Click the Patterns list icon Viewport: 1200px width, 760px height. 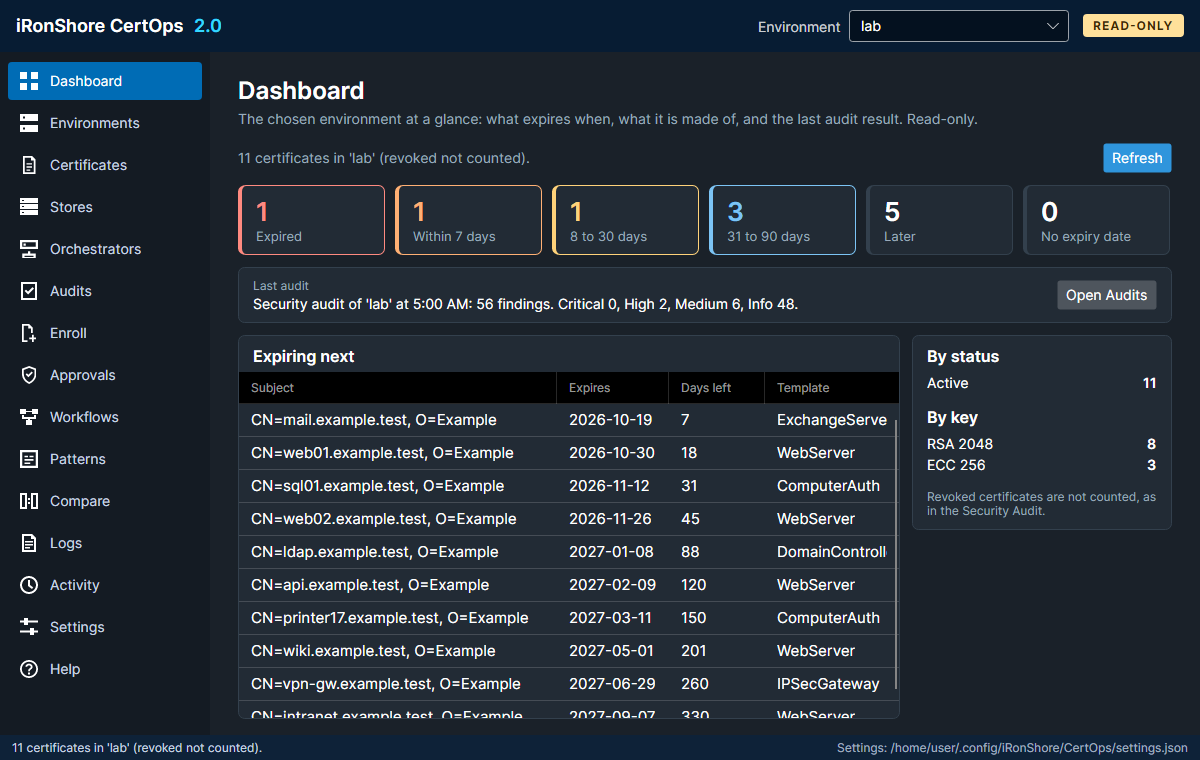29,459
